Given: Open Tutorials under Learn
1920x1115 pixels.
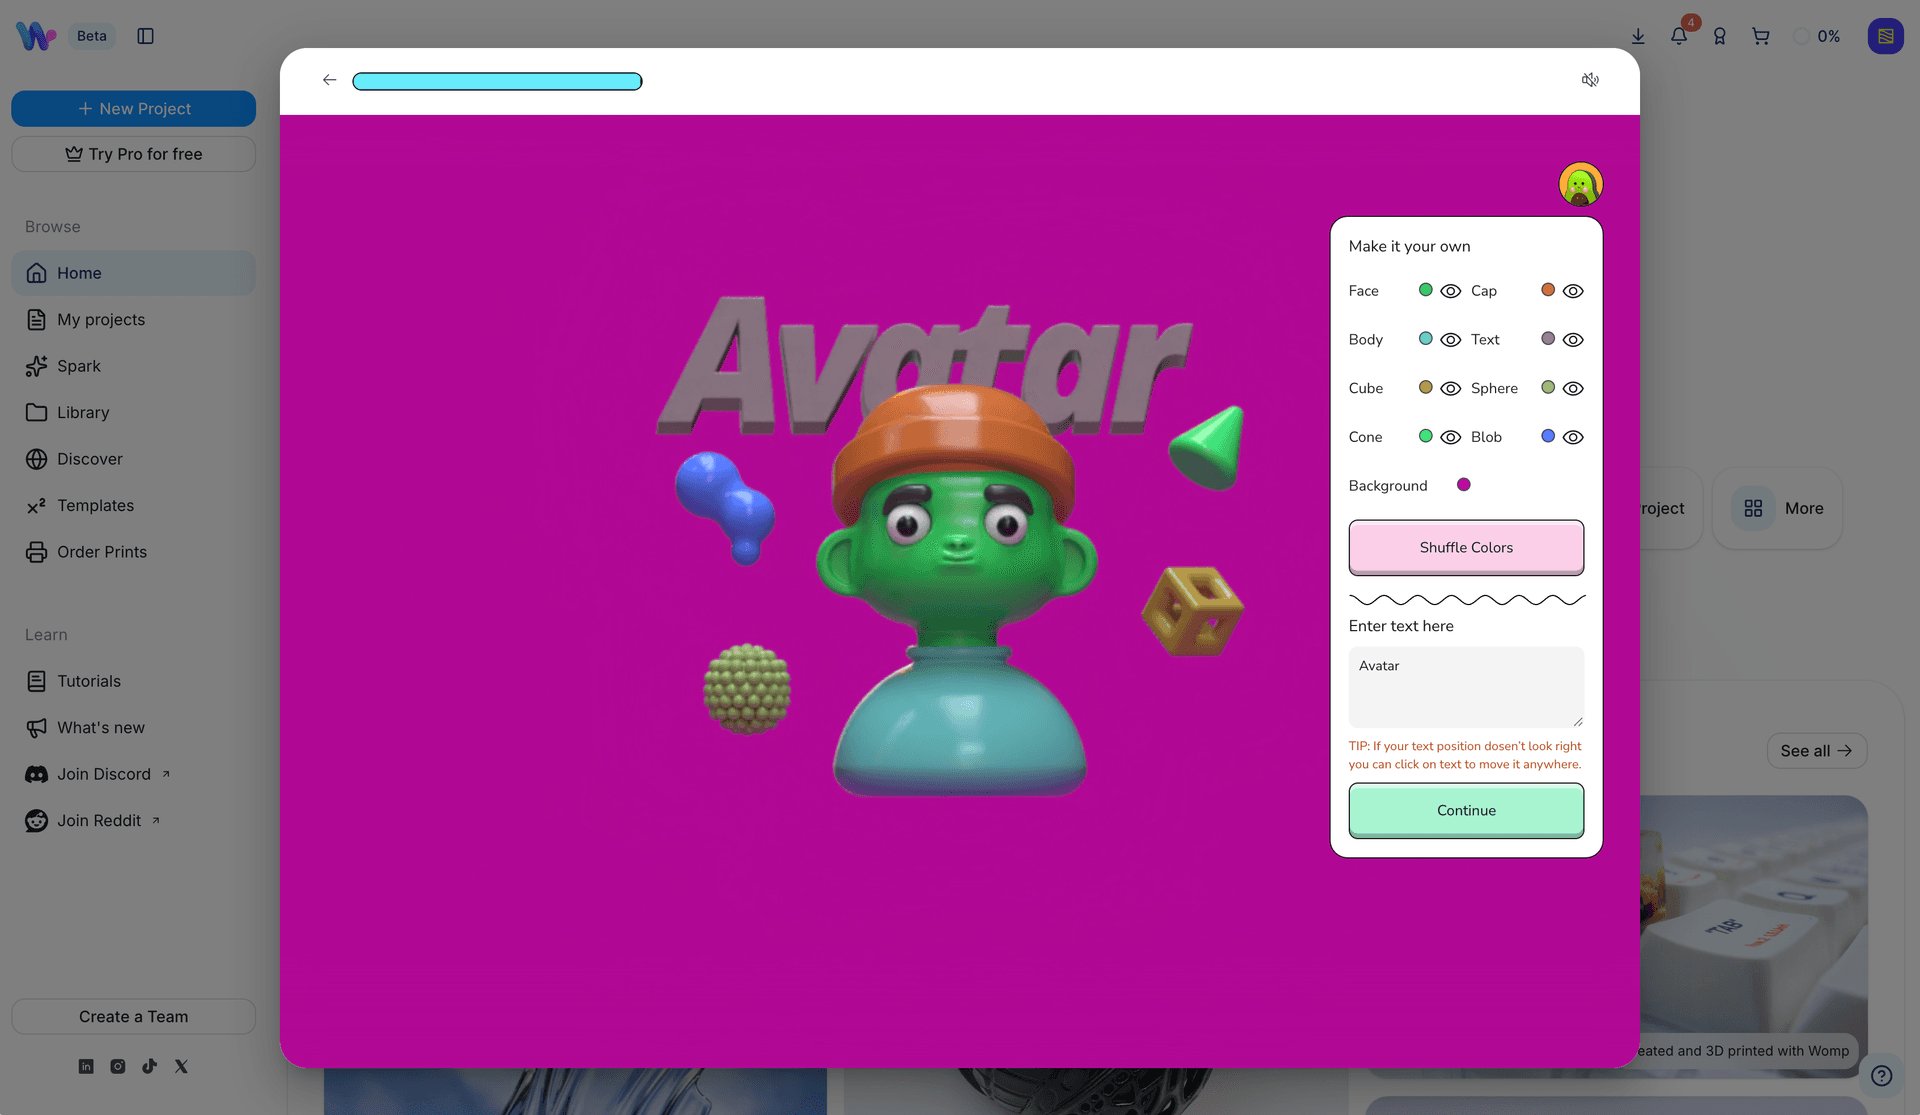Looking at the screenshot, I should [x=88, y=680].
